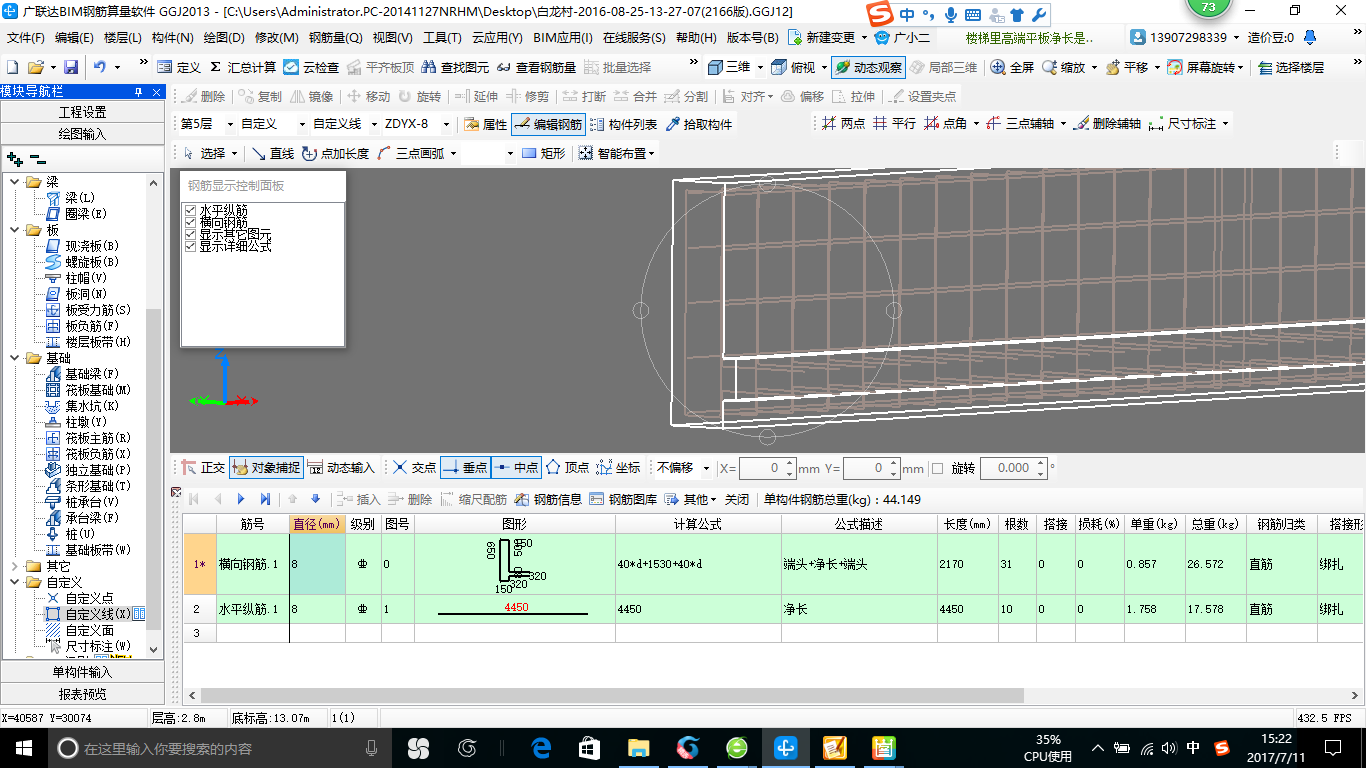Expand the 其它 tree folder

click(15, 566)
